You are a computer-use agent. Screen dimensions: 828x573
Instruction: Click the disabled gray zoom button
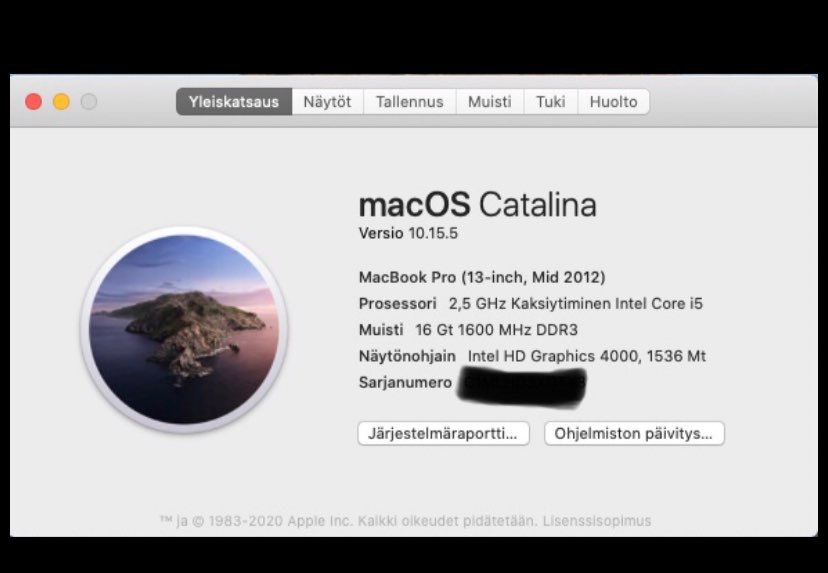tap(89, 101)
